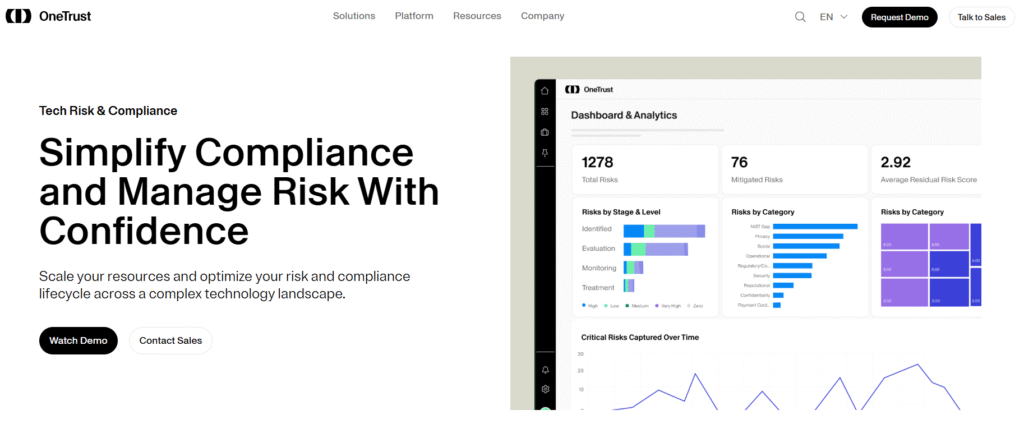Click the Request Demo button
1024x424 pixels.
[899, 17]
